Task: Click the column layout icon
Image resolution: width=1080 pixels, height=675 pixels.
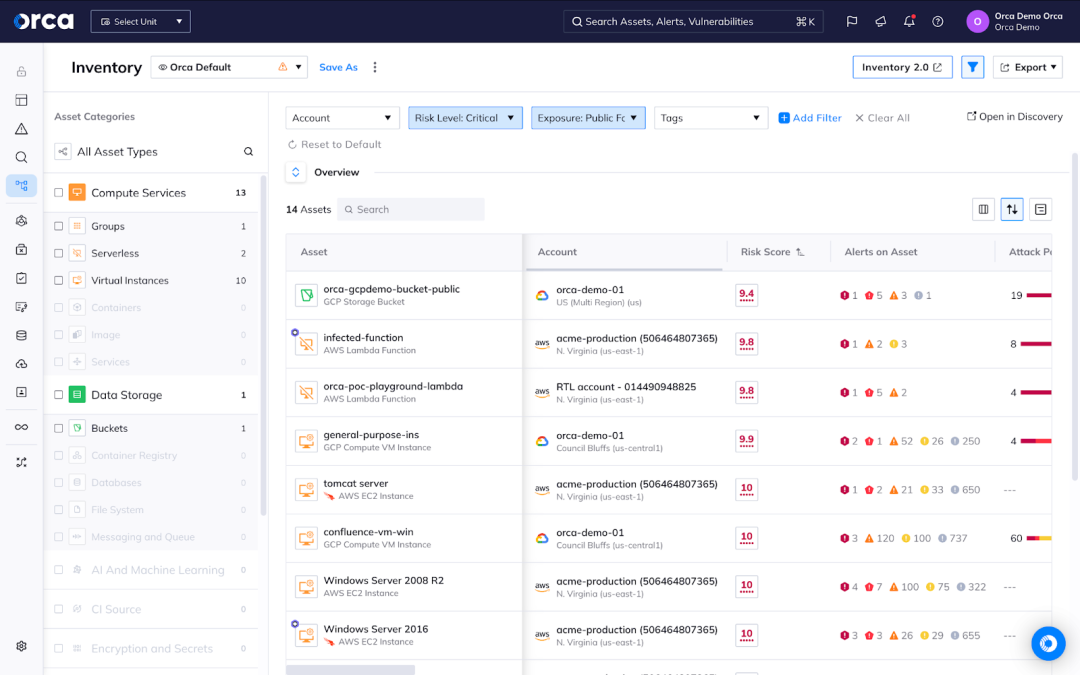Action: [x=984, y=209]
